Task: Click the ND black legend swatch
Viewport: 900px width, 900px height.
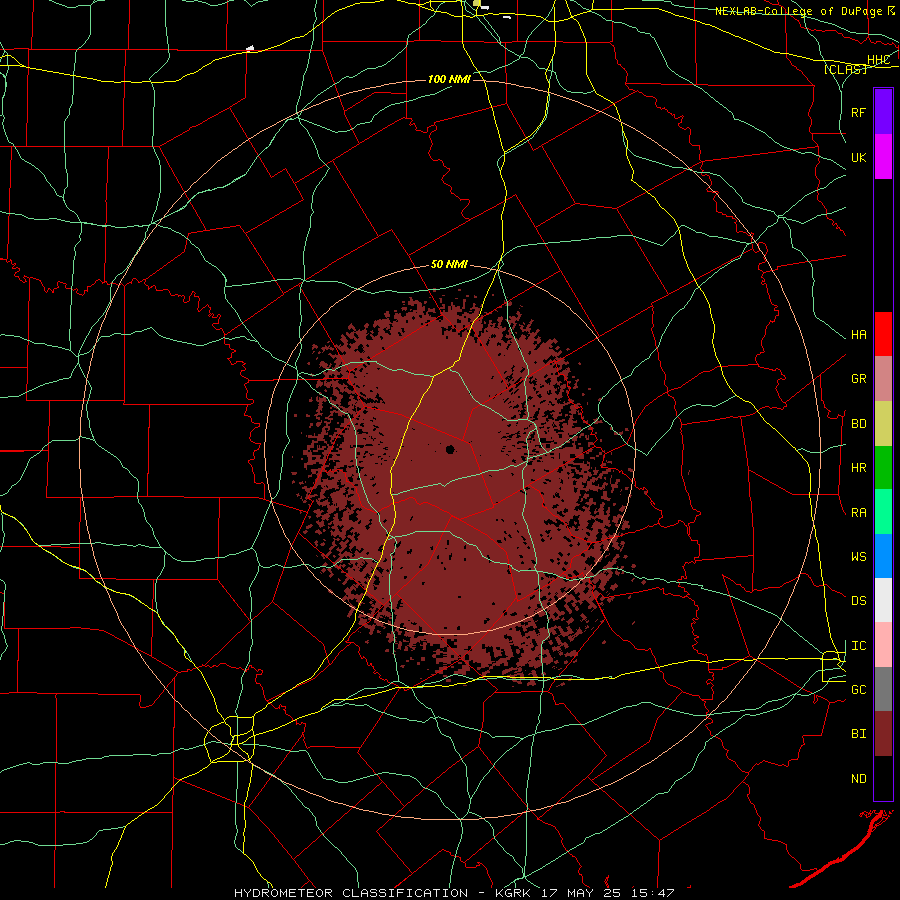Action: 883,778
